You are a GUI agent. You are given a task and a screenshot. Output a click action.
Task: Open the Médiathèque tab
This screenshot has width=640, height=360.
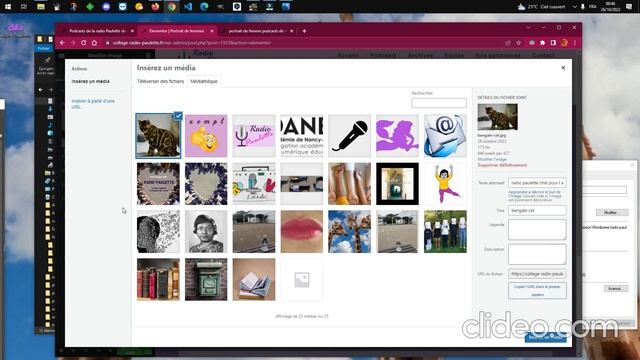coord(204,81)
